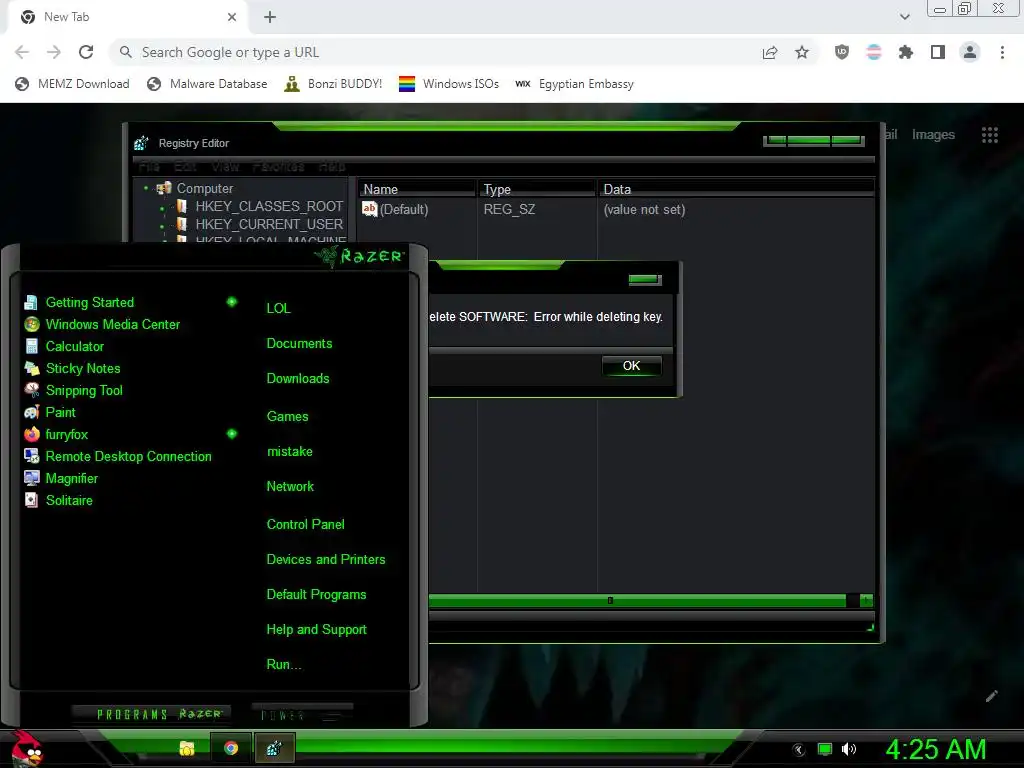
Task: Click the share page icon in Chrome
Action: [x=770, y=52]
